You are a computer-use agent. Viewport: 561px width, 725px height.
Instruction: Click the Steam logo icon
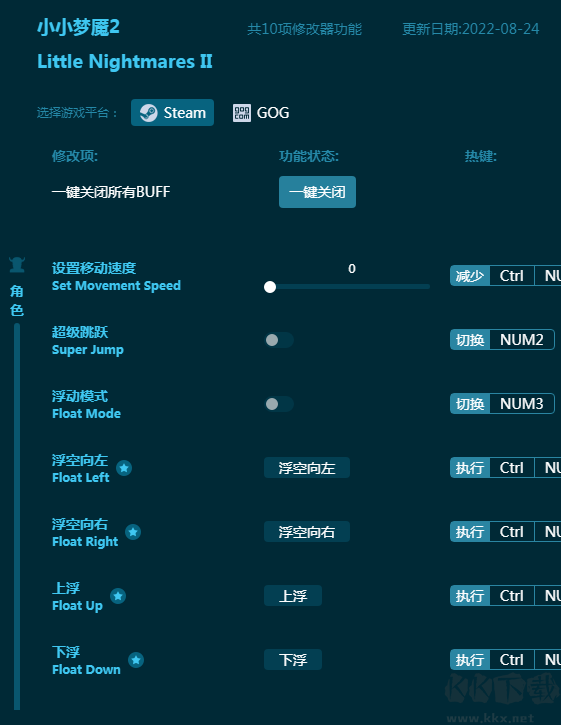pos(148,113)
